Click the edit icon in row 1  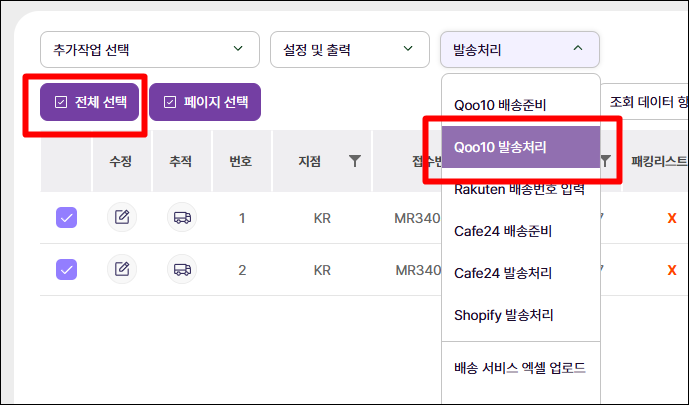pyautogui.click(x=122, y=217)
